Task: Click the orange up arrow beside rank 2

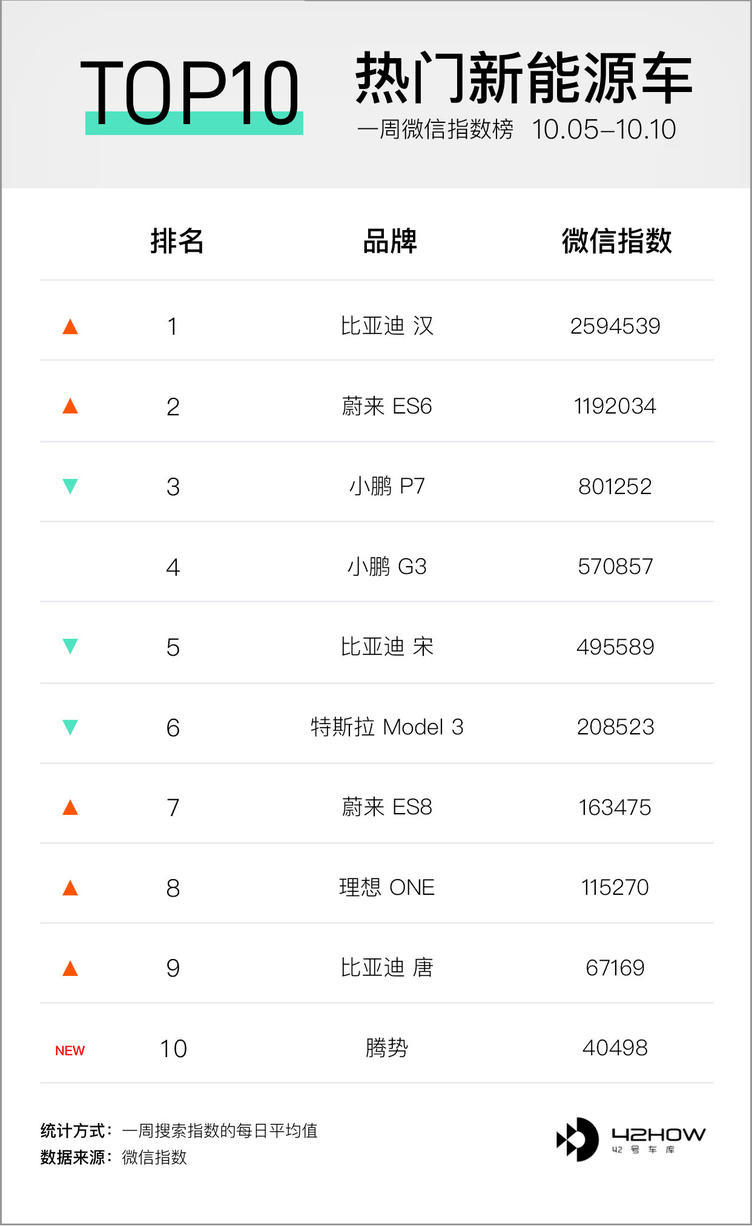Action: pos(70,406)
